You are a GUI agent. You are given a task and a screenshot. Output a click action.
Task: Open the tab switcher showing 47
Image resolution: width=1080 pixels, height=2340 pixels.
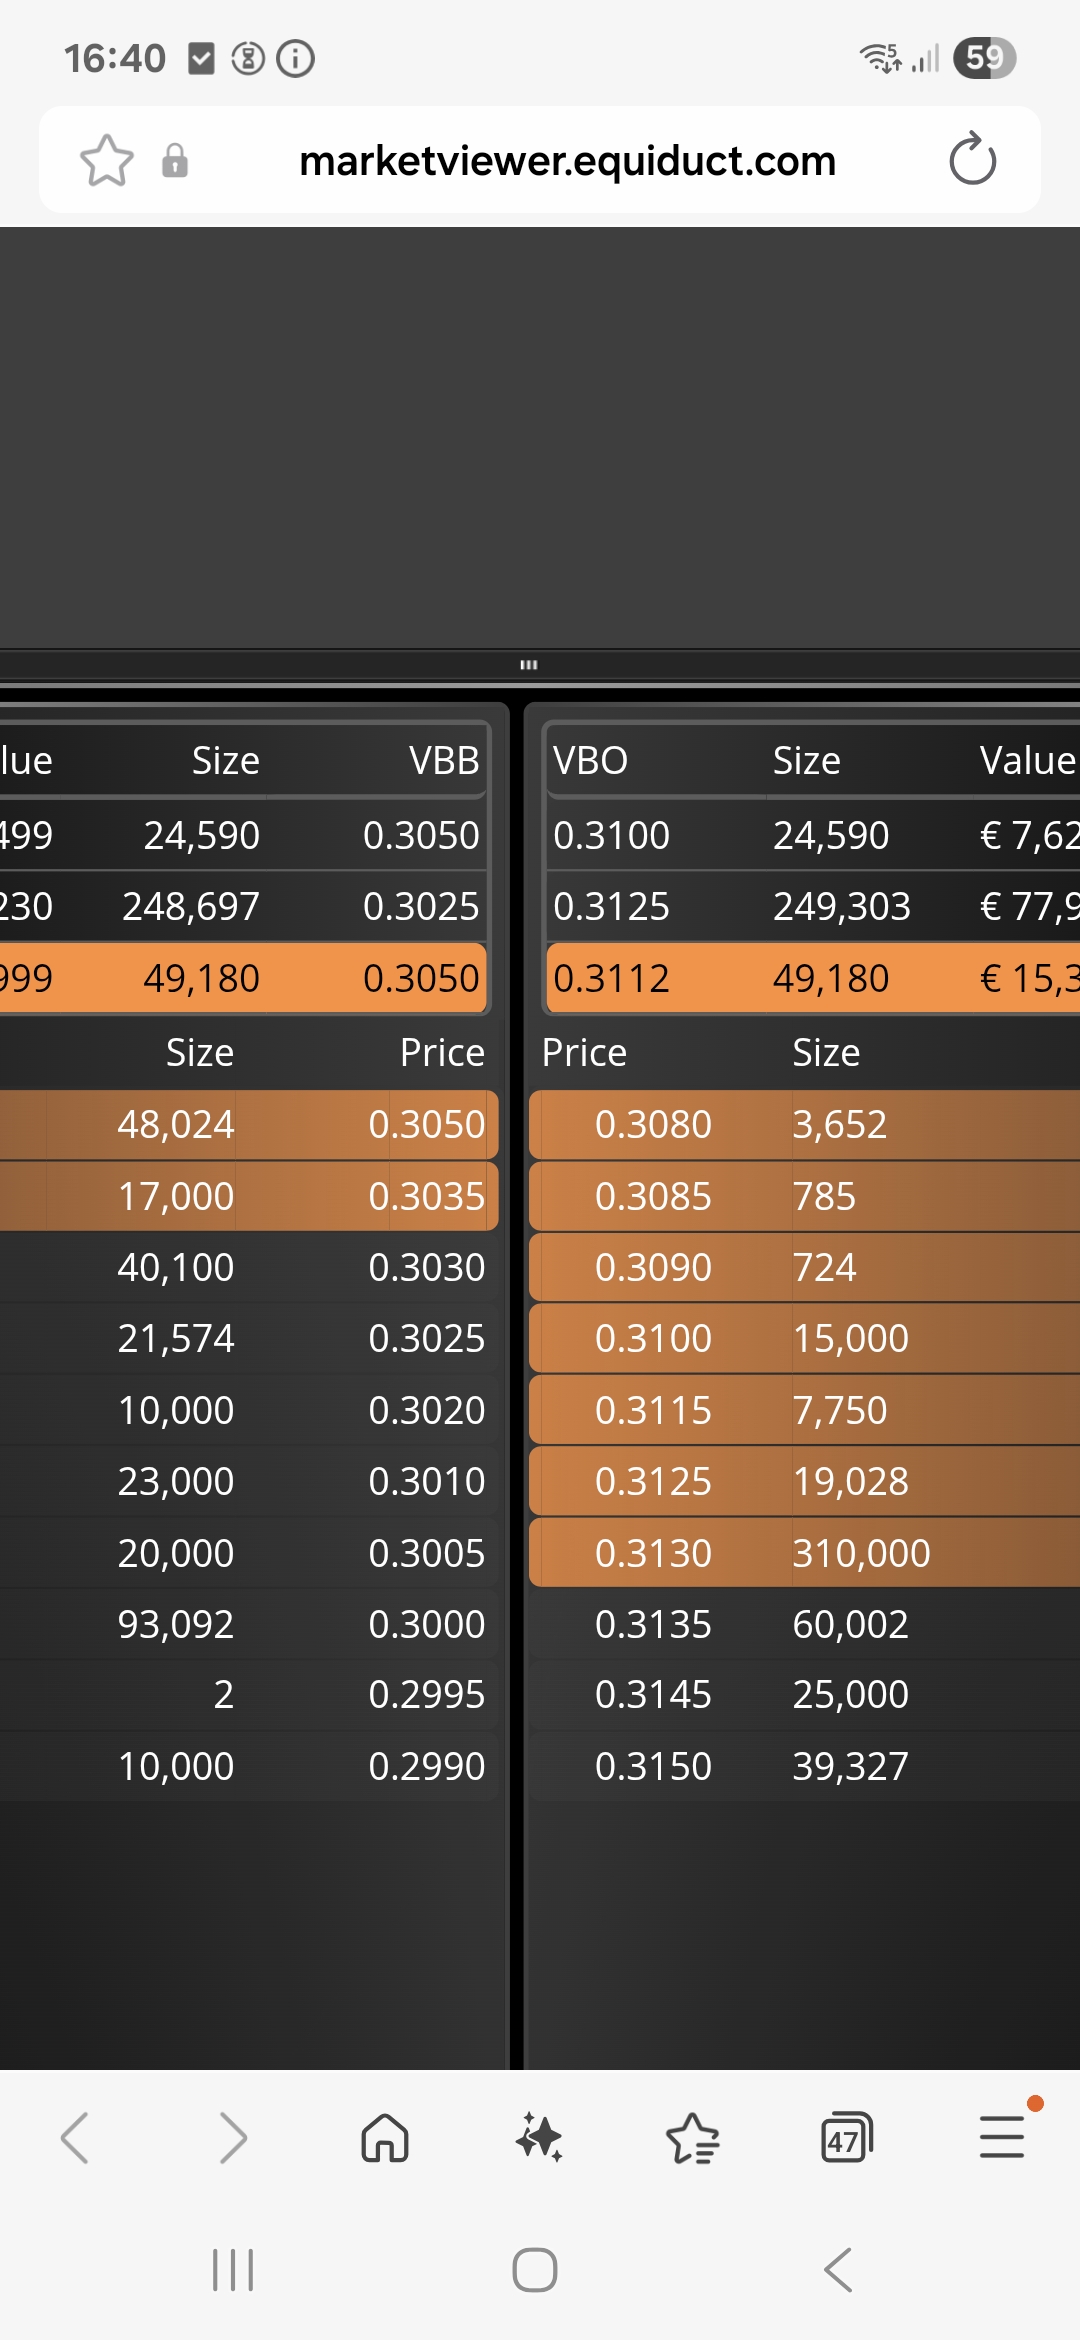coord(846,2138)
